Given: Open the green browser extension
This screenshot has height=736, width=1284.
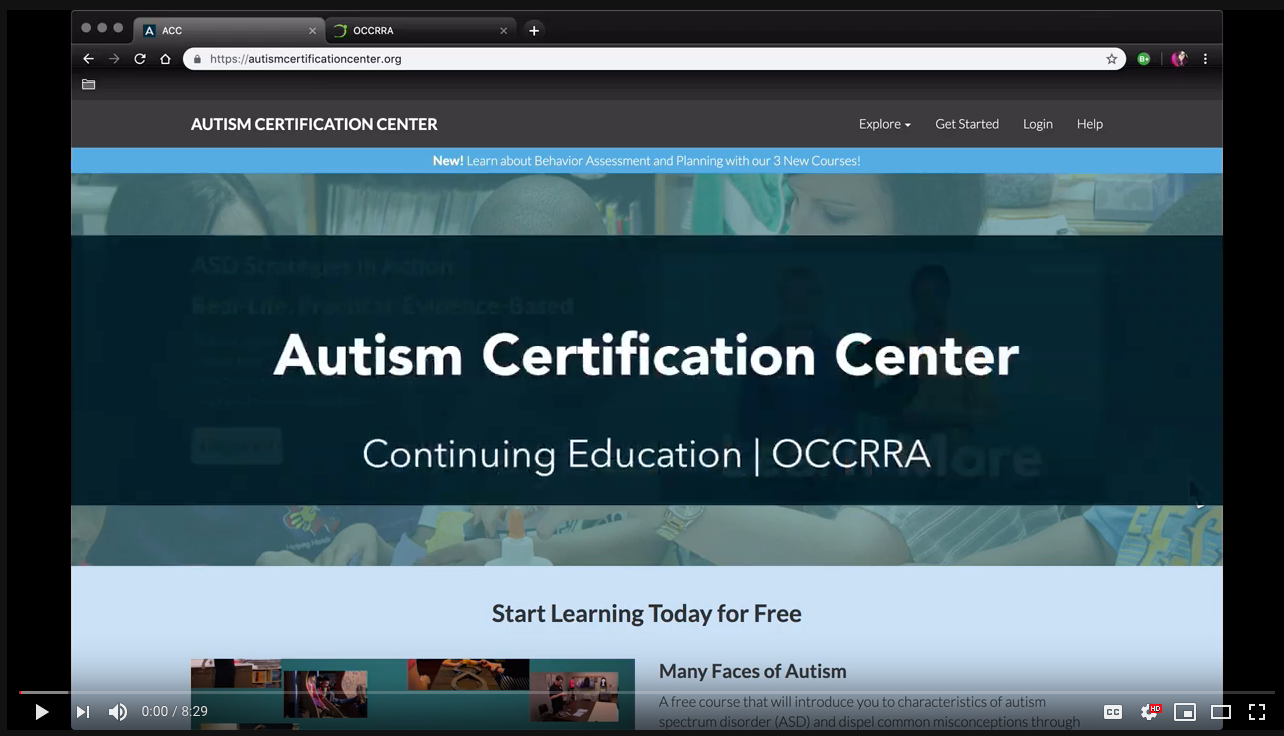Looking at the screenshot, I should pos(1144,59).
